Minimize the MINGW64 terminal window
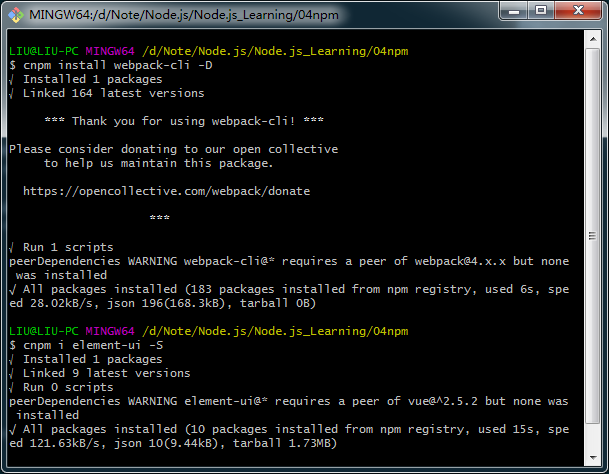 click(513, 10)
